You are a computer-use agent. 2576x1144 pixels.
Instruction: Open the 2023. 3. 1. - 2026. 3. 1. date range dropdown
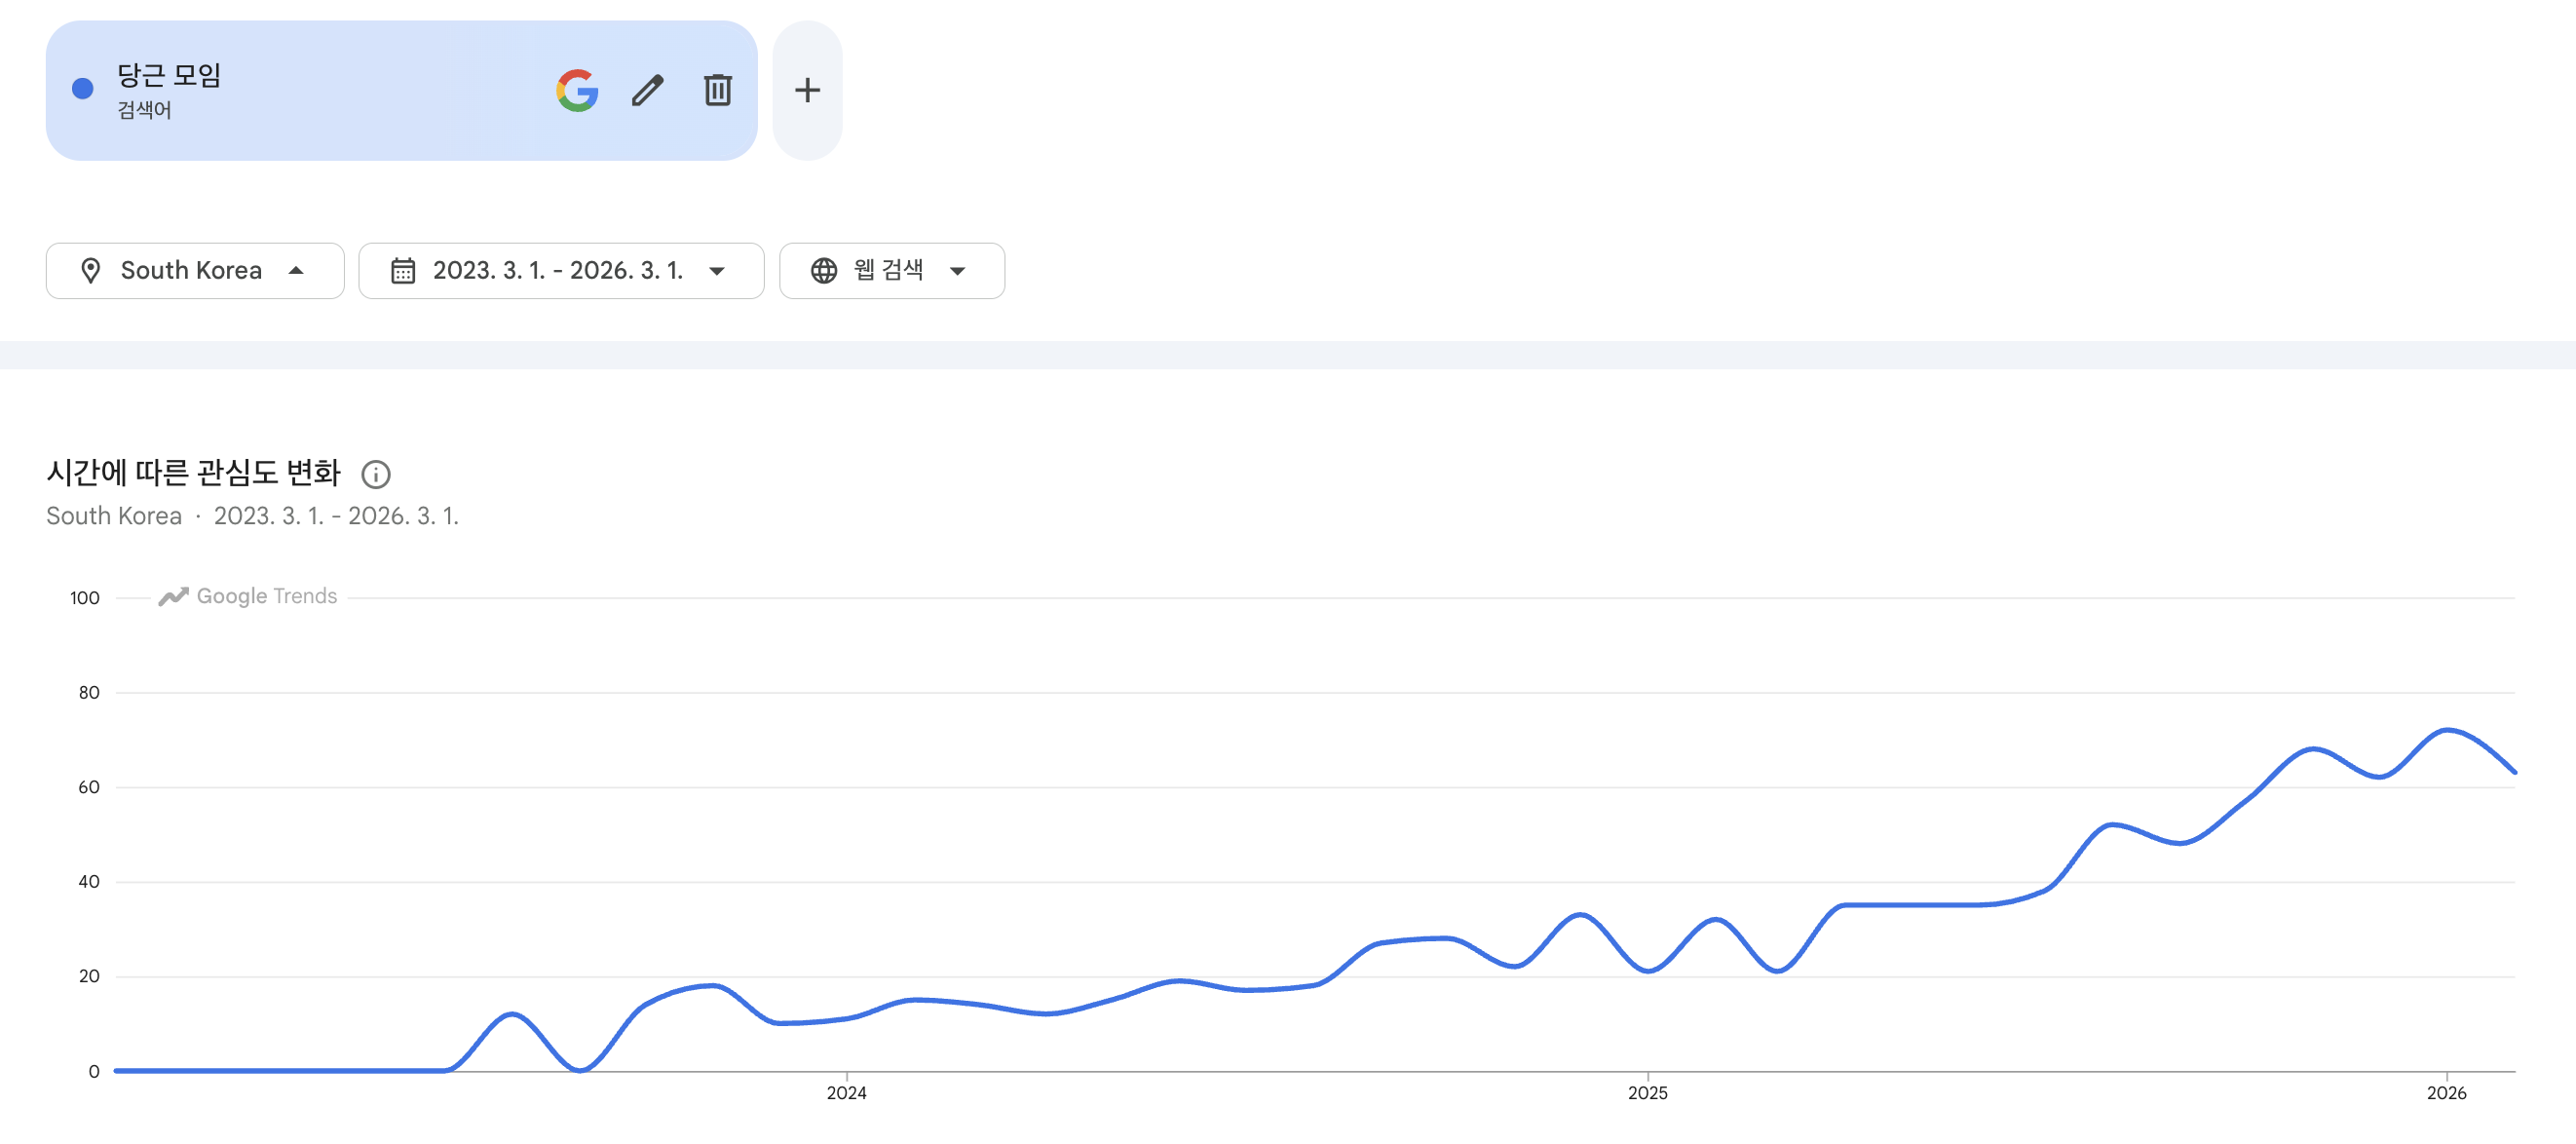pos(716,271)
